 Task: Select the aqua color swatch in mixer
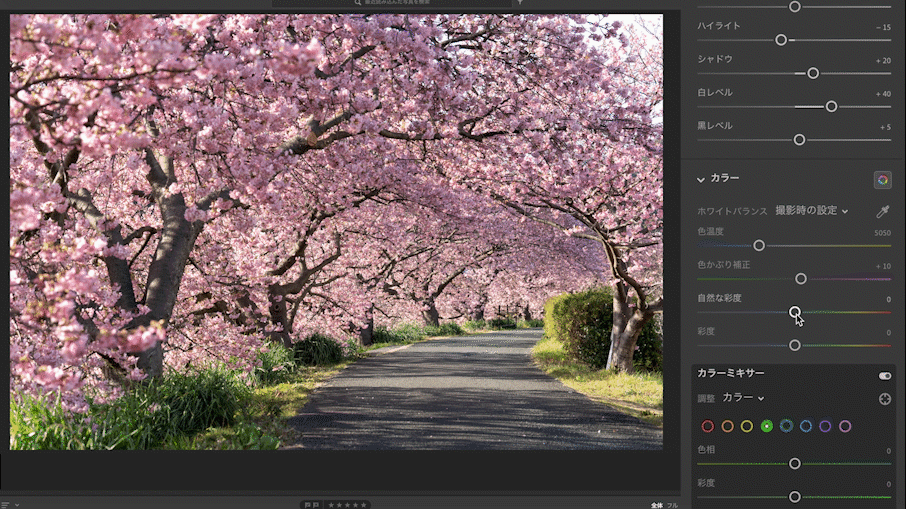point(786,426)
